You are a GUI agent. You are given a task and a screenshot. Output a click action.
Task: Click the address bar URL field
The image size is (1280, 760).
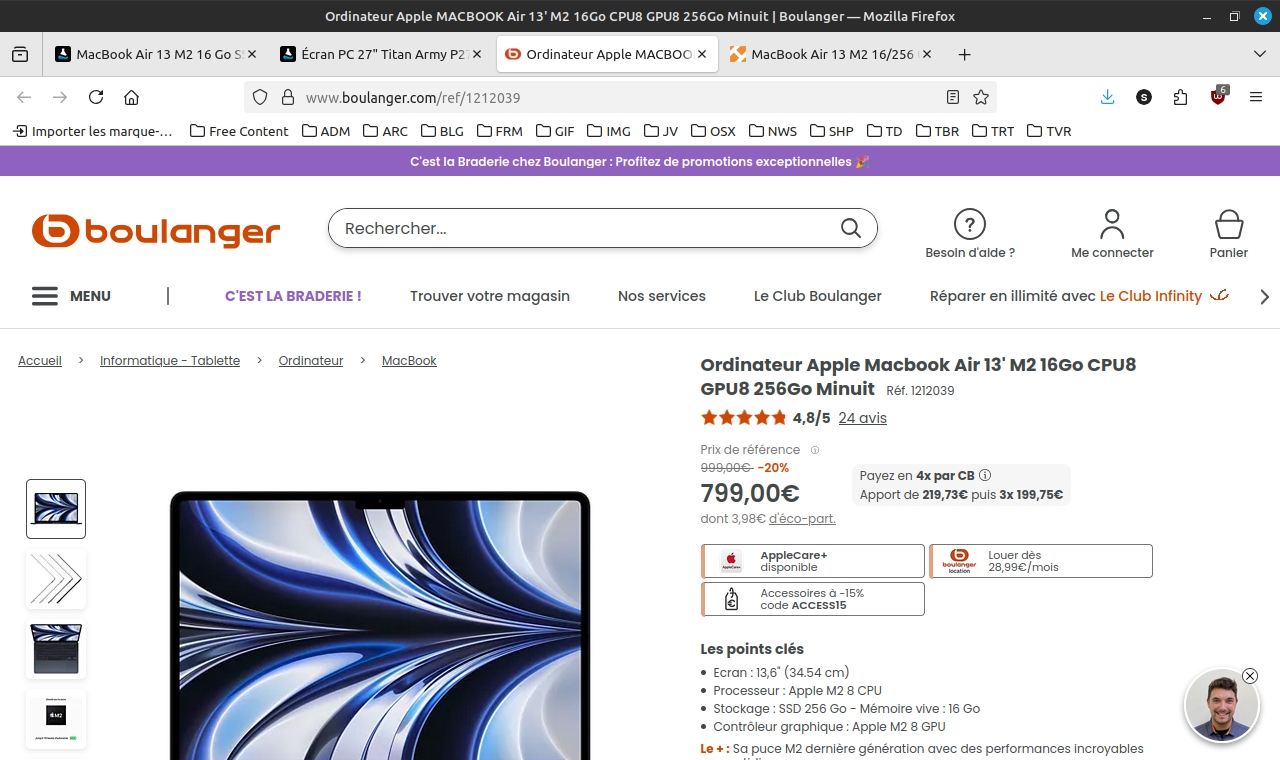[x=620, y=97]
